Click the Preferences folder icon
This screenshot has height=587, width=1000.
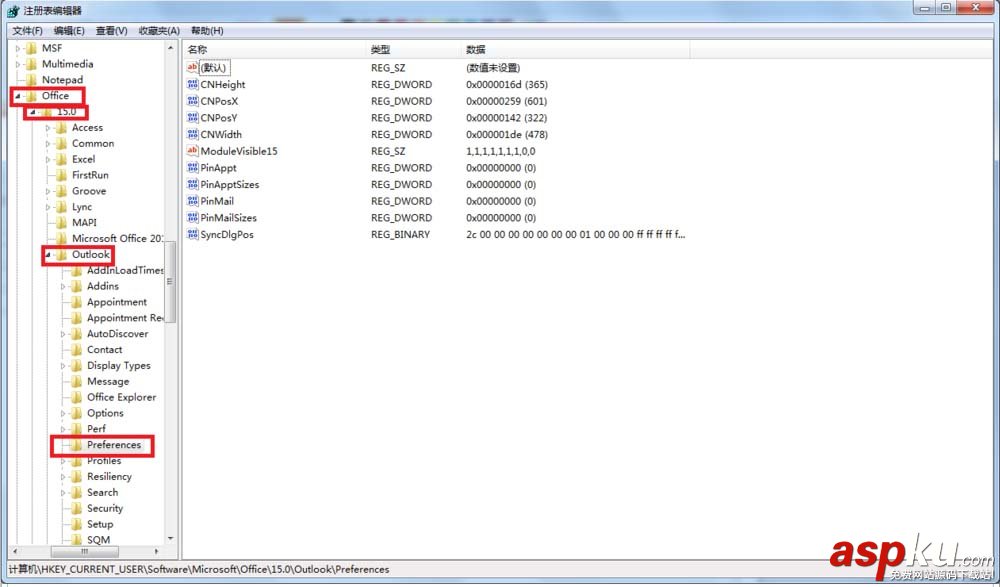(x=75, y=444)
